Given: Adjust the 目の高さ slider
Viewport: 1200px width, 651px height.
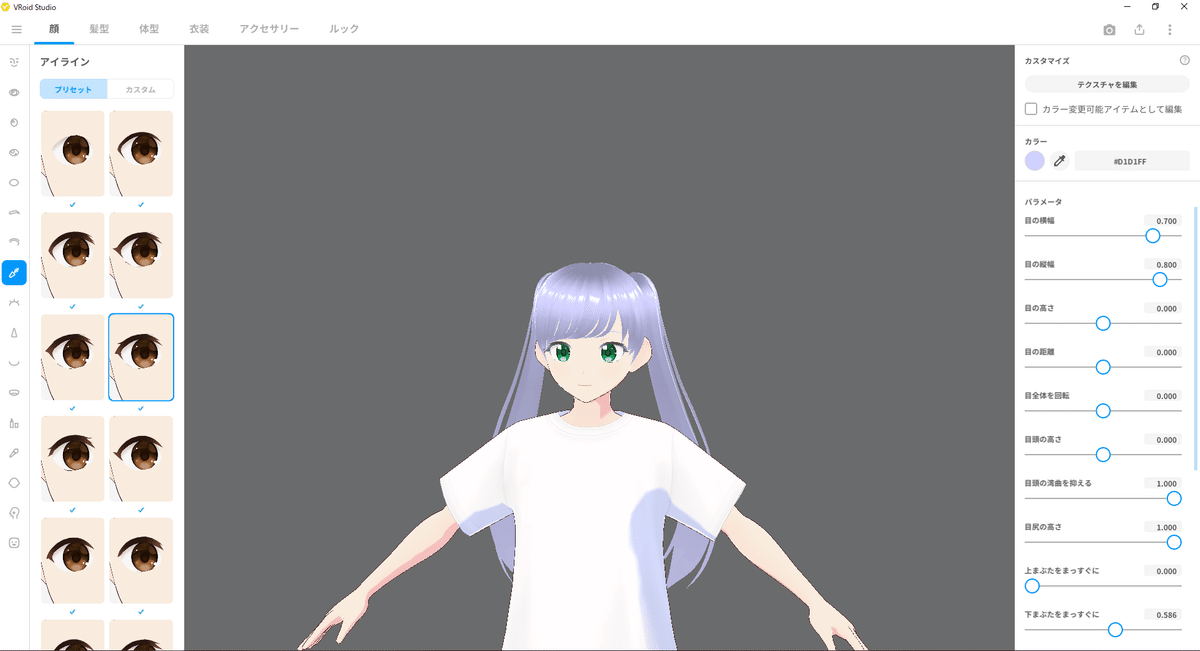Looking at the screenshot, I should pyautogui.click(x=1103, y=323).
